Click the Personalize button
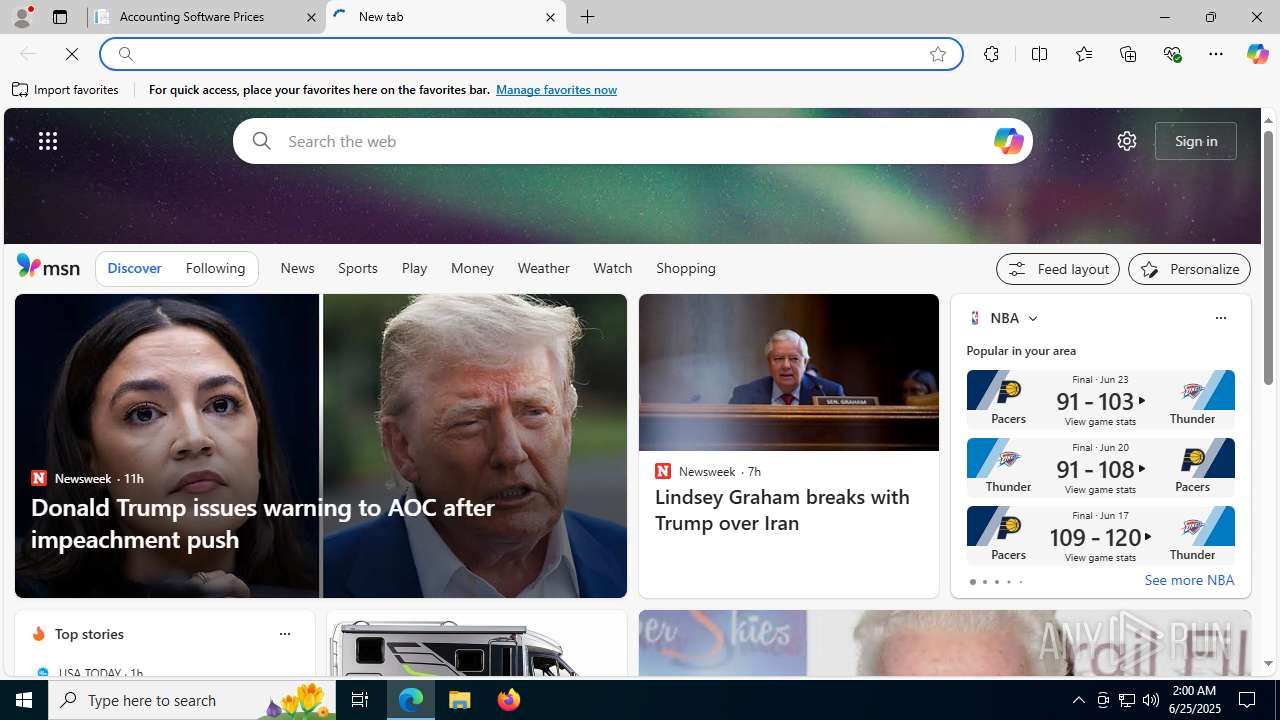This screenshot has height=720, width=1280. [x=1189, y=269]
